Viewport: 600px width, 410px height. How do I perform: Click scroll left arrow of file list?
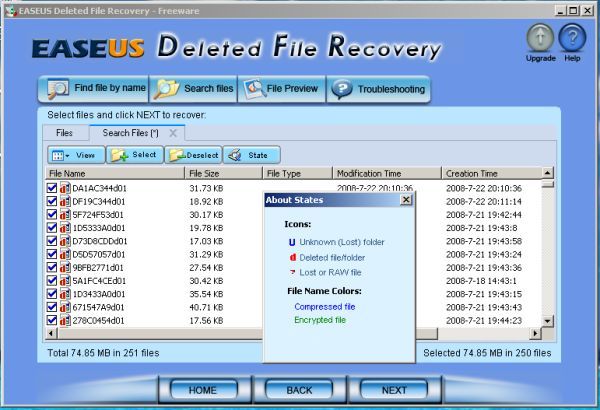click(51, 333)
